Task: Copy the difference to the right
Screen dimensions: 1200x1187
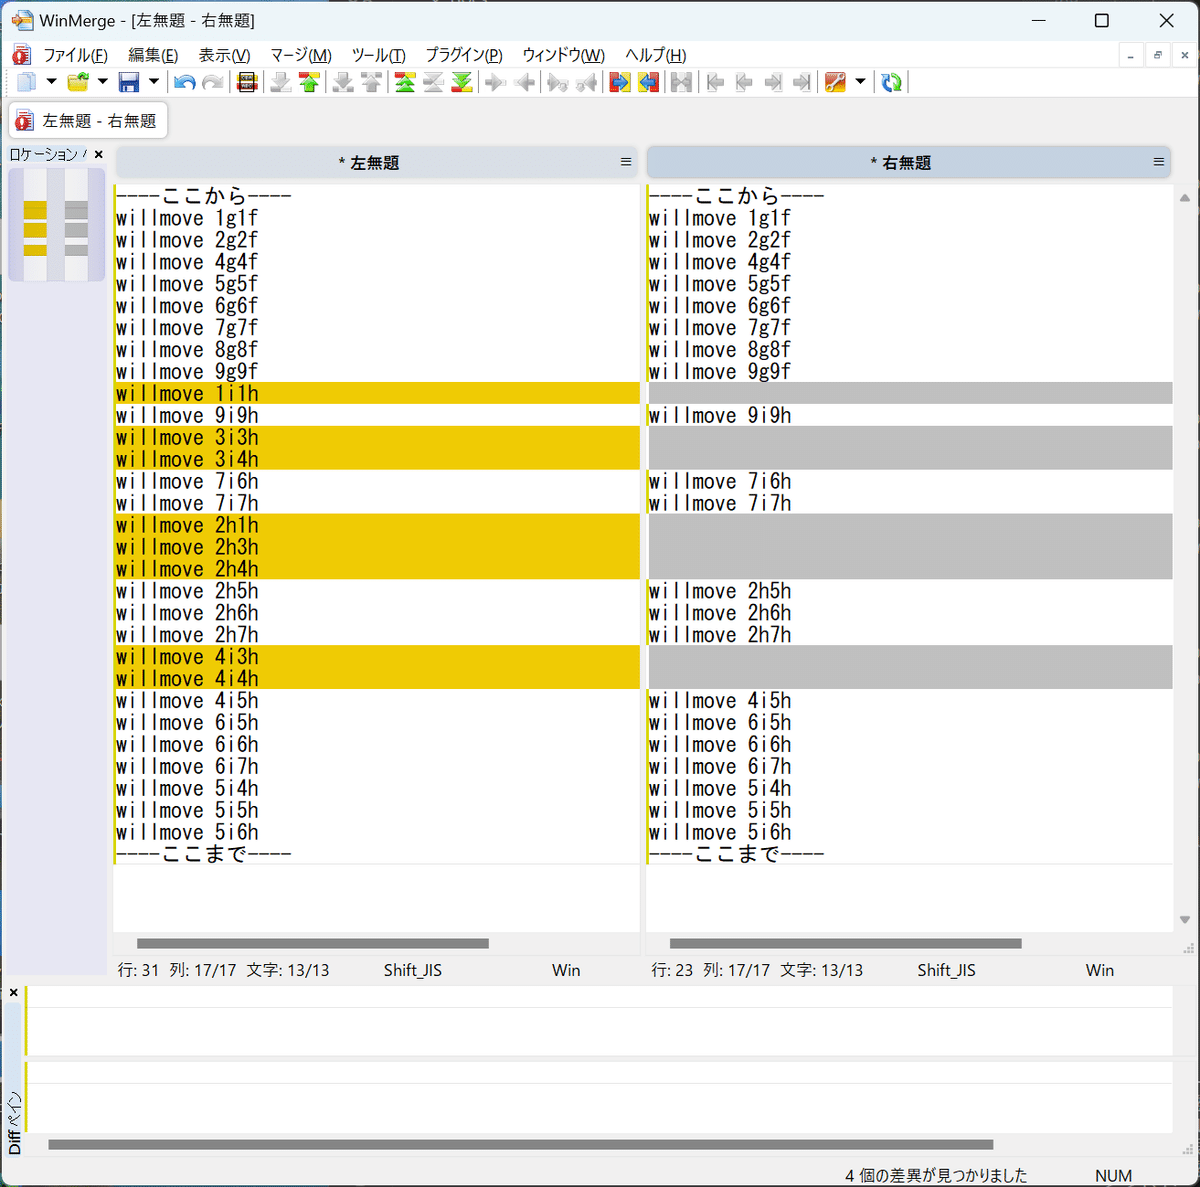Action: pos(496,82)
